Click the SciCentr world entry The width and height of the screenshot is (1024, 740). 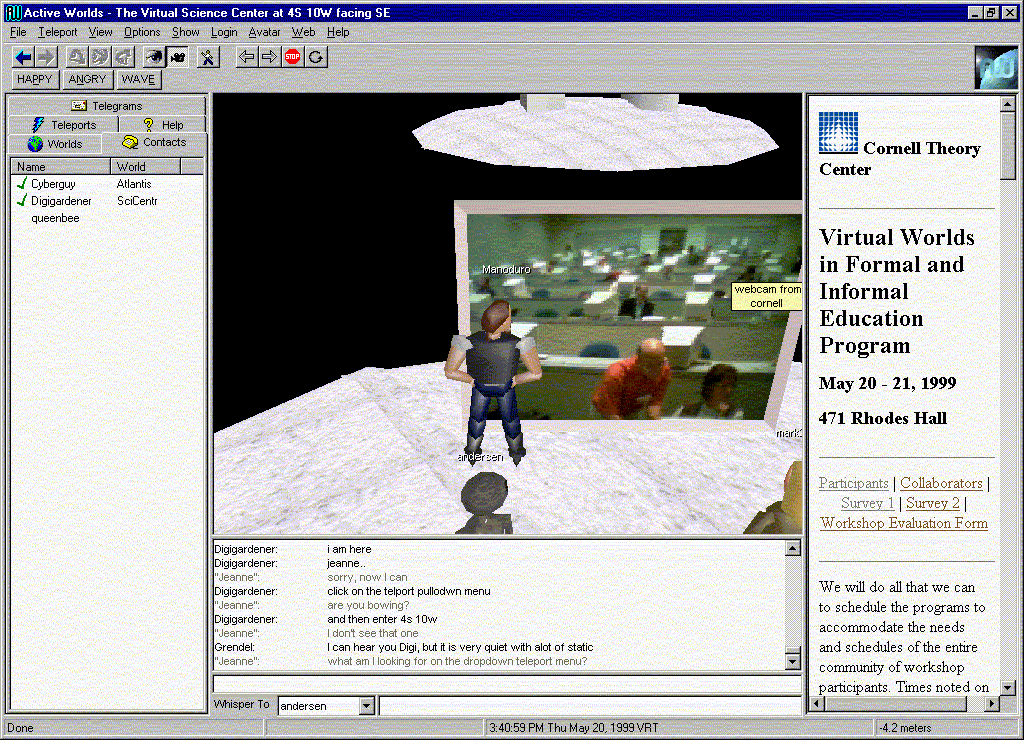(137, 201)
